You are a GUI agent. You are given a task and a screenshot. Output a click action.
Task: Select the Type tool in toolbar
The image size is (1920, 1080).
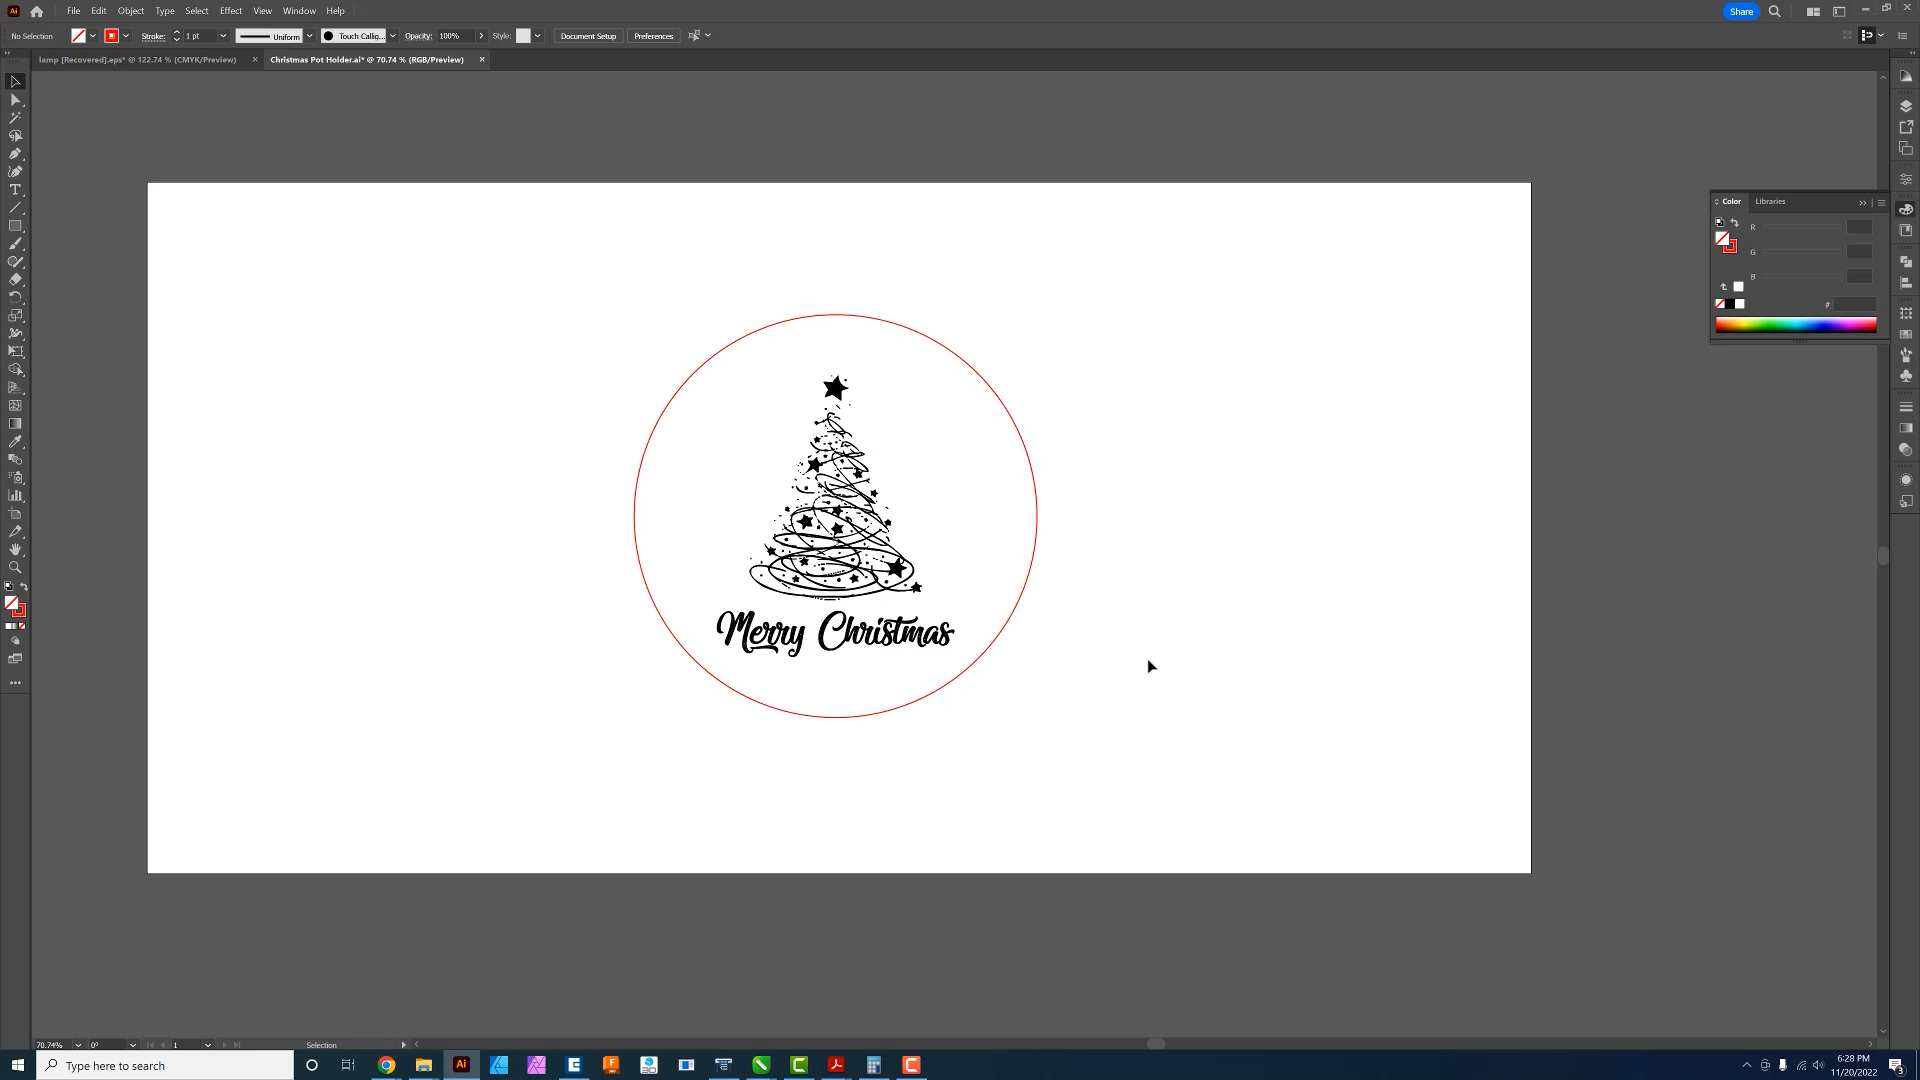click(x=15, y=190)
